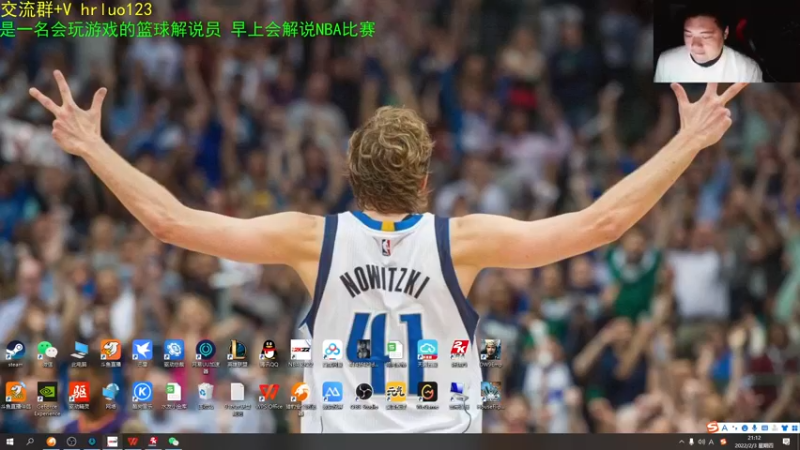Toggle Chinese/English mode on Sogou bar
The width and height of the screenshot is (800, 450).
(724, 428)
